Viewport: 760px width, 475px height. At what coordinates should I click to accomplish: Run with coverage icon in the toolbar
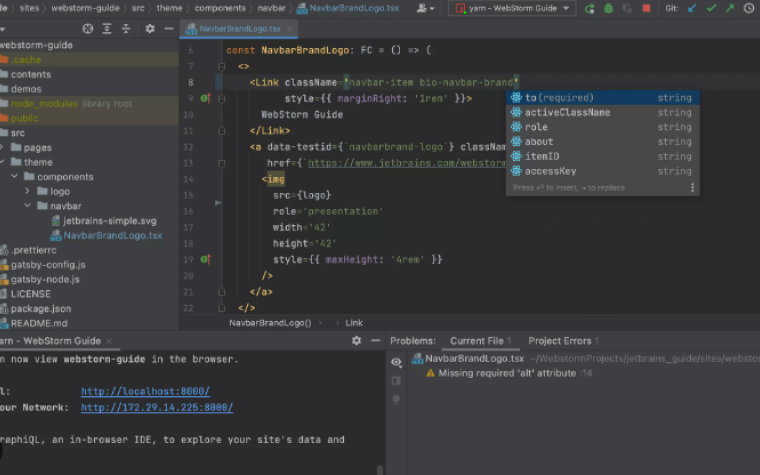(x=627, y=9)
